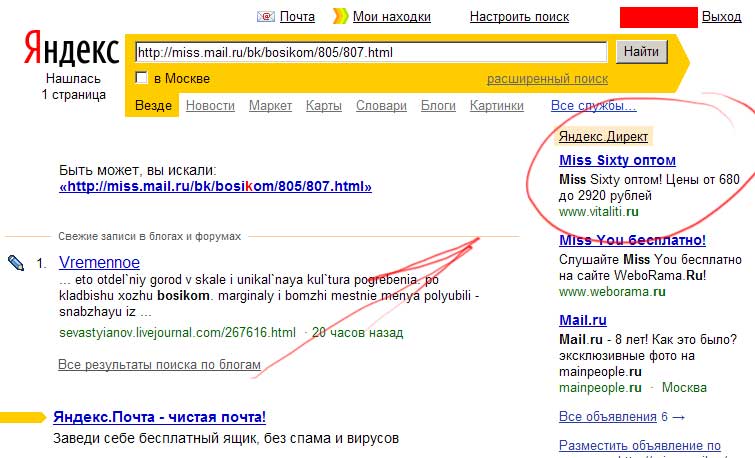Open the Vremennoe search result
Image resolution: width=755 pixels, height=458 pixels.
tap(99, 262)
